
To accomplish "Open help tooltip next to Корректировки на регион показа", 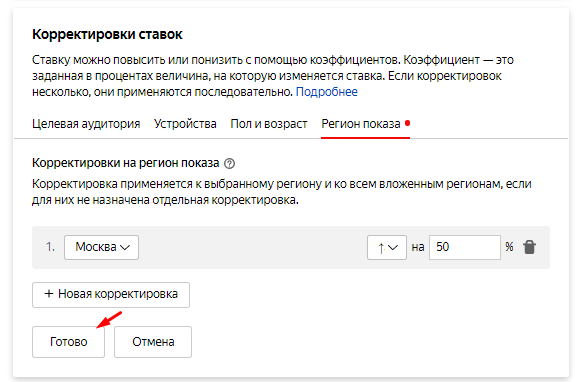I will click(229, 163).
